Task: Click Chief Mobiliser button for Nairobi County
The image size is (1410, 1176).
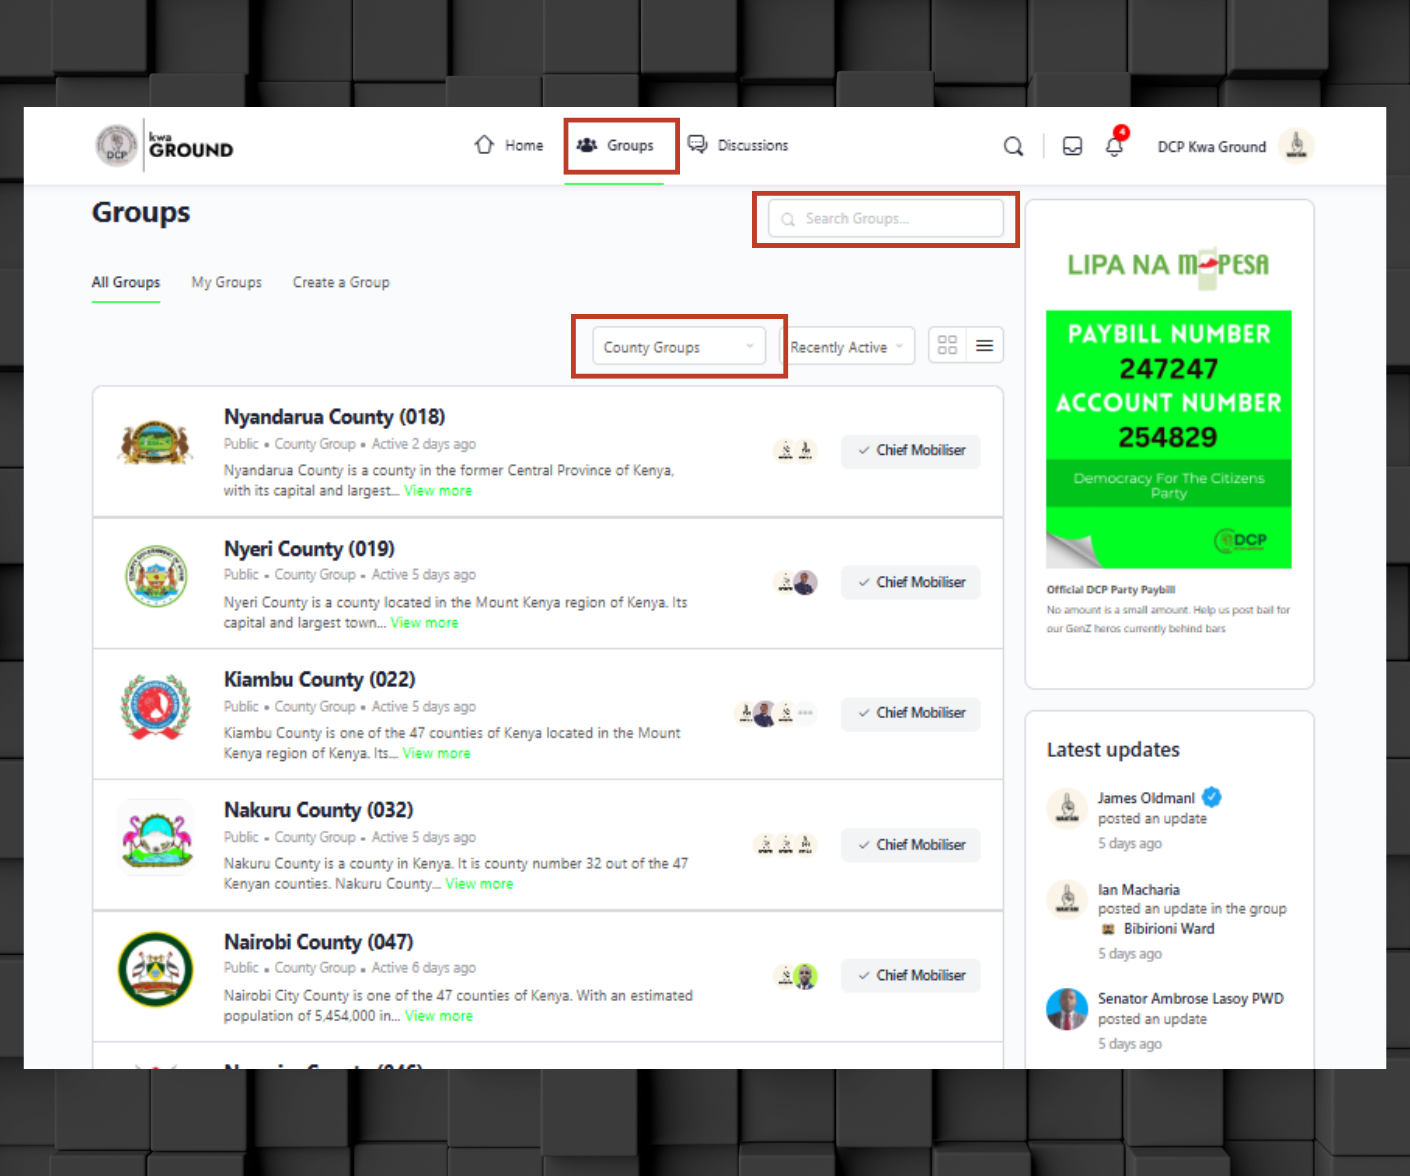Action: [x=910, y=976]
